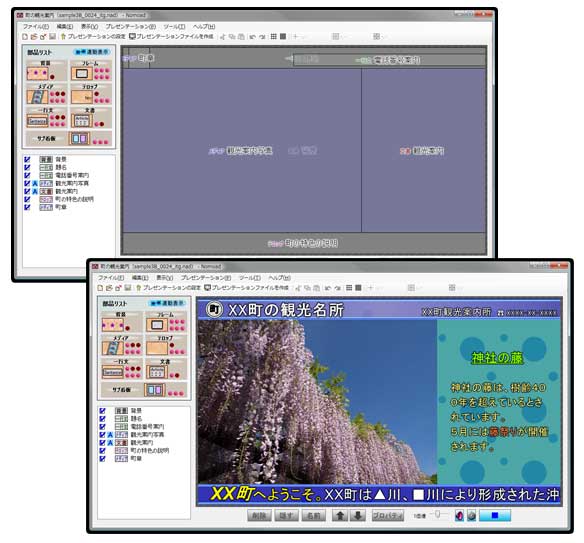Click the move-down arrow button below preview

tap(358, 515)
